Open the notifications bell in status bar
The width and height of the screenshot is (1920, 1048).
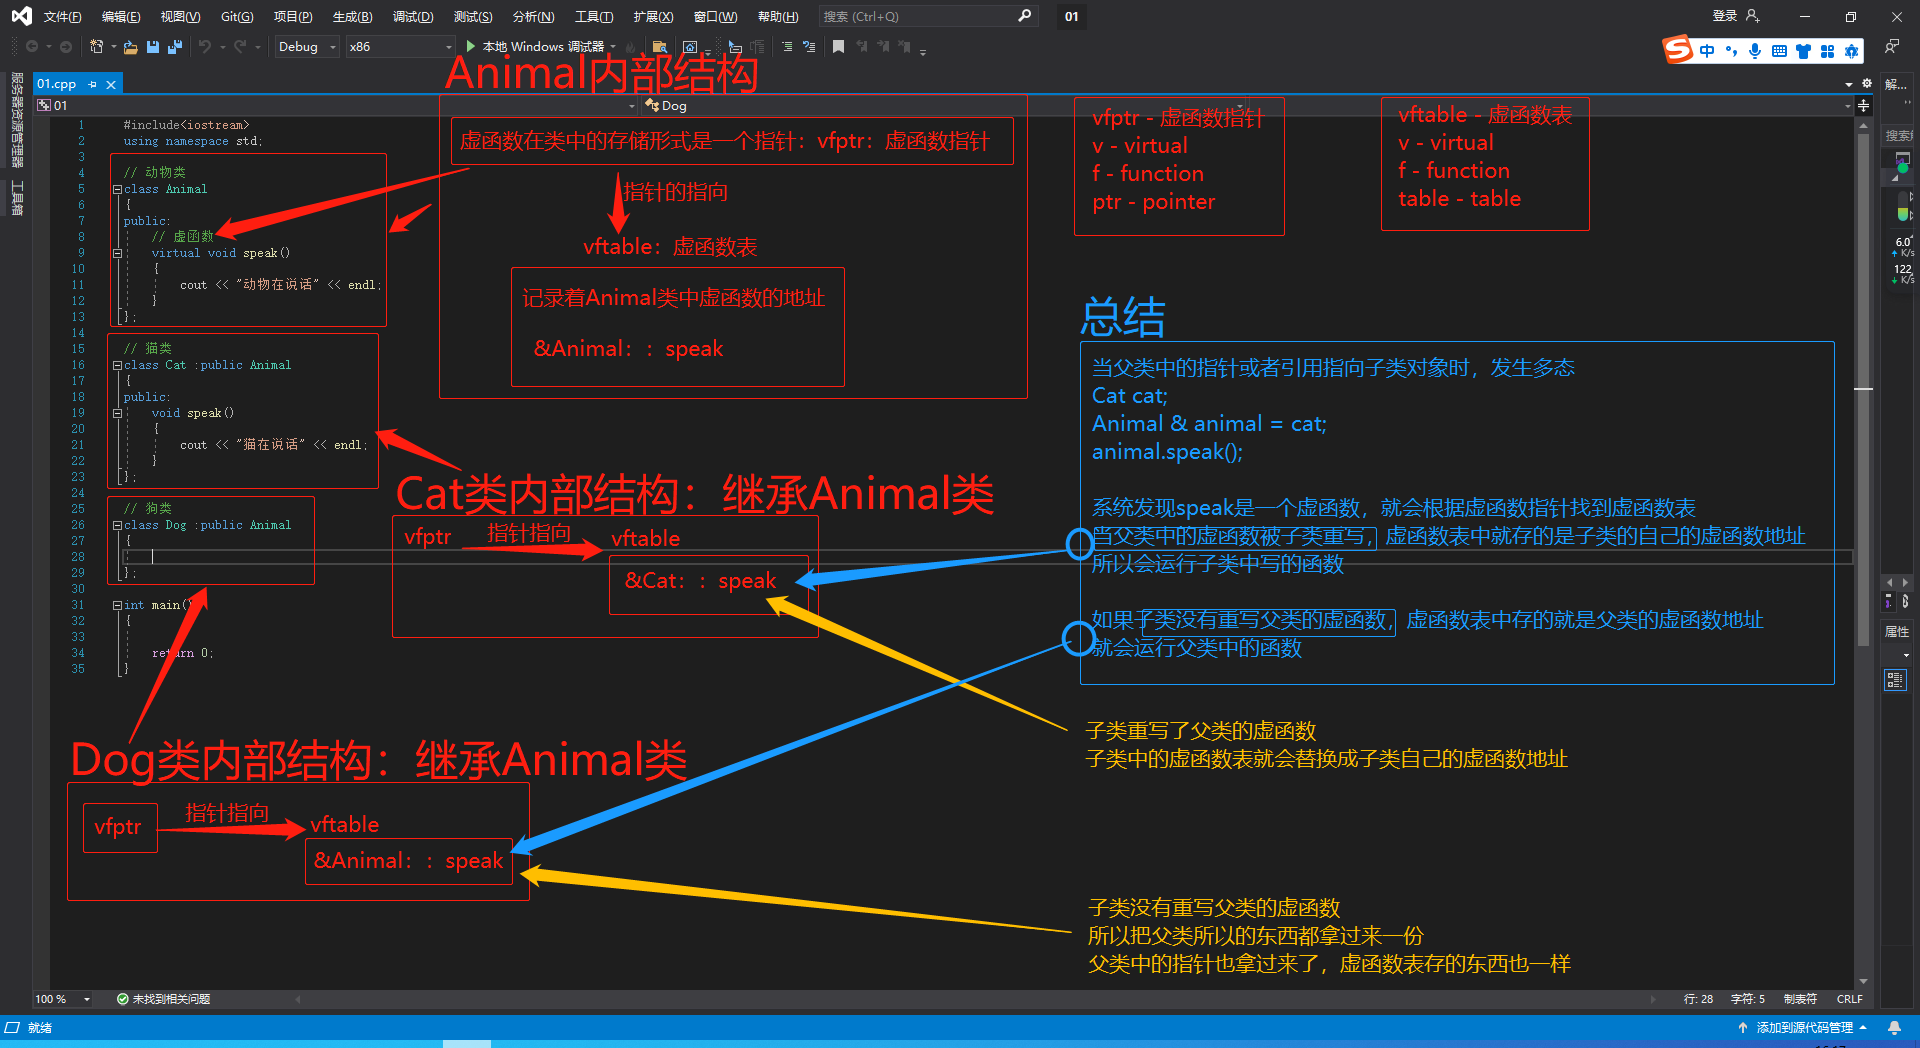point(1894,1027)
